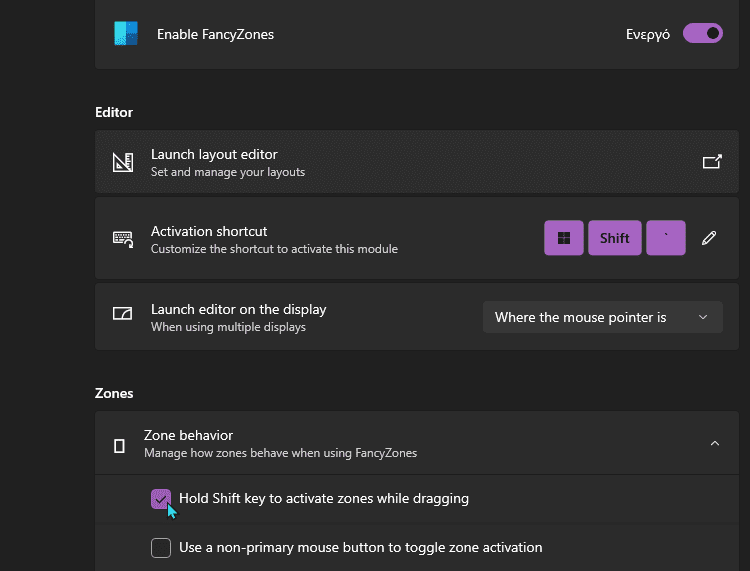Image resolution: width=750 pixels, height=571 pixels.
Task: Click the Zone behavior header text
Action: click(x=188, y=435)
